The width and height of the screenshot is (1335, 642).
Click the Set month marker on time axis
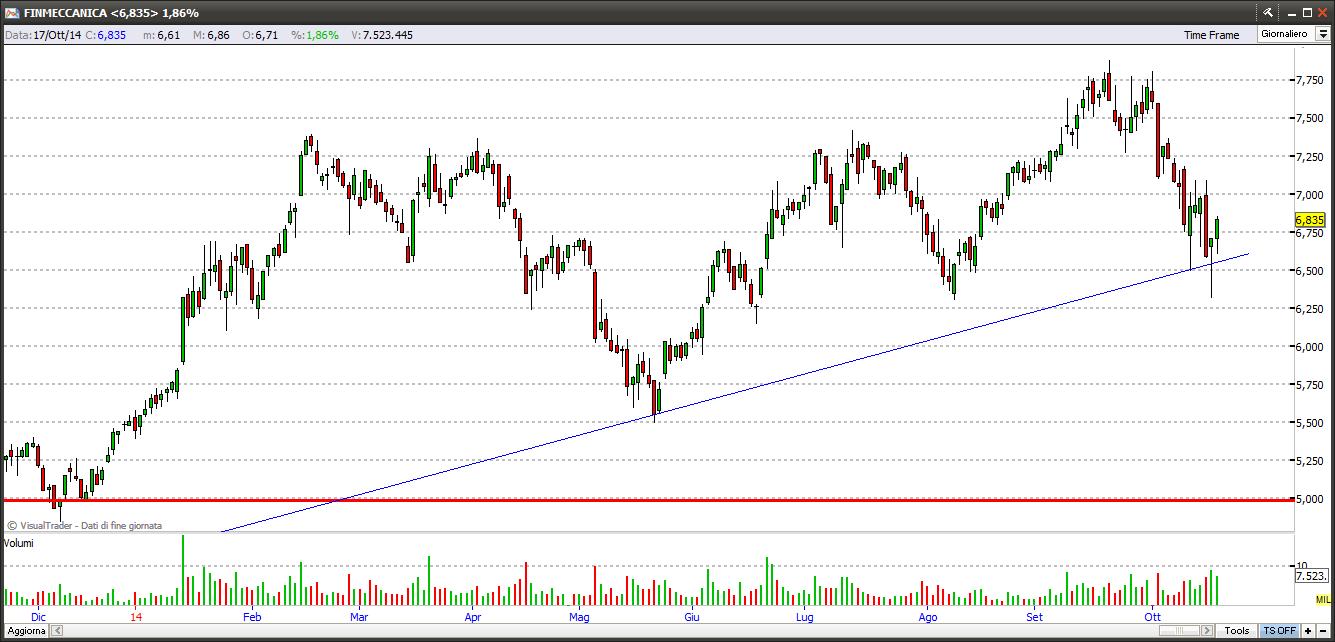tap(1035, 617)
